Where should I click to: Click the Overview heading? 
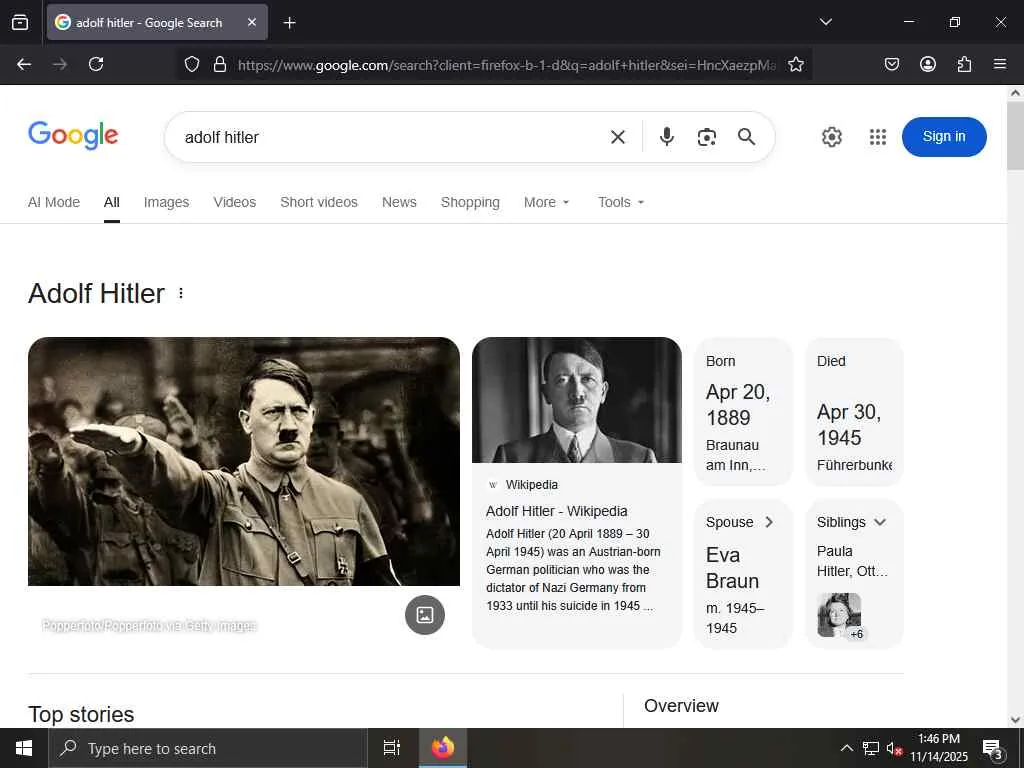coord(681,706)
